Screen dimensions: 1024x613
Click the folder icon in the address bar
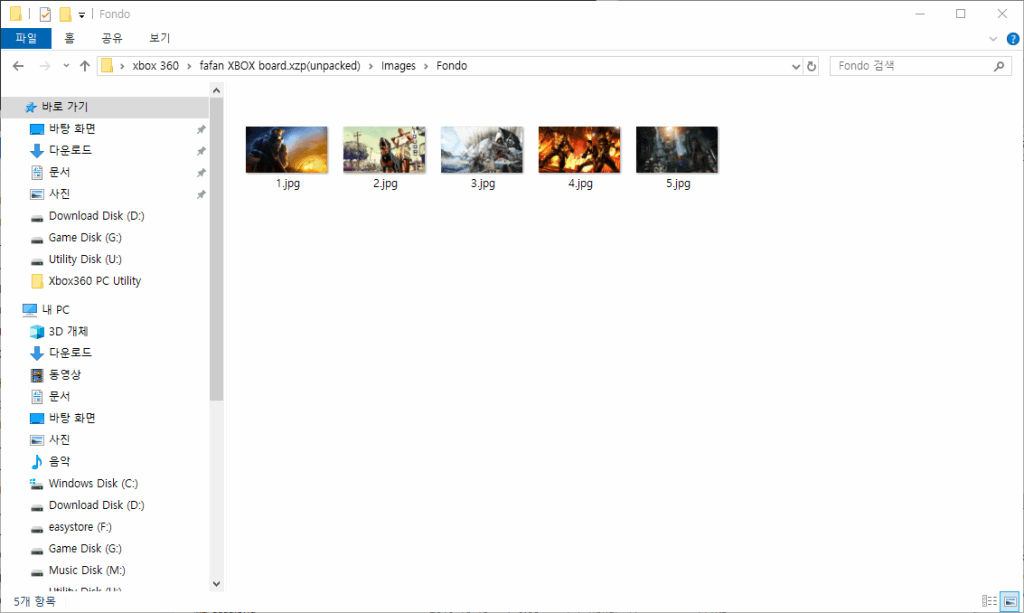(x=107, y=66)
